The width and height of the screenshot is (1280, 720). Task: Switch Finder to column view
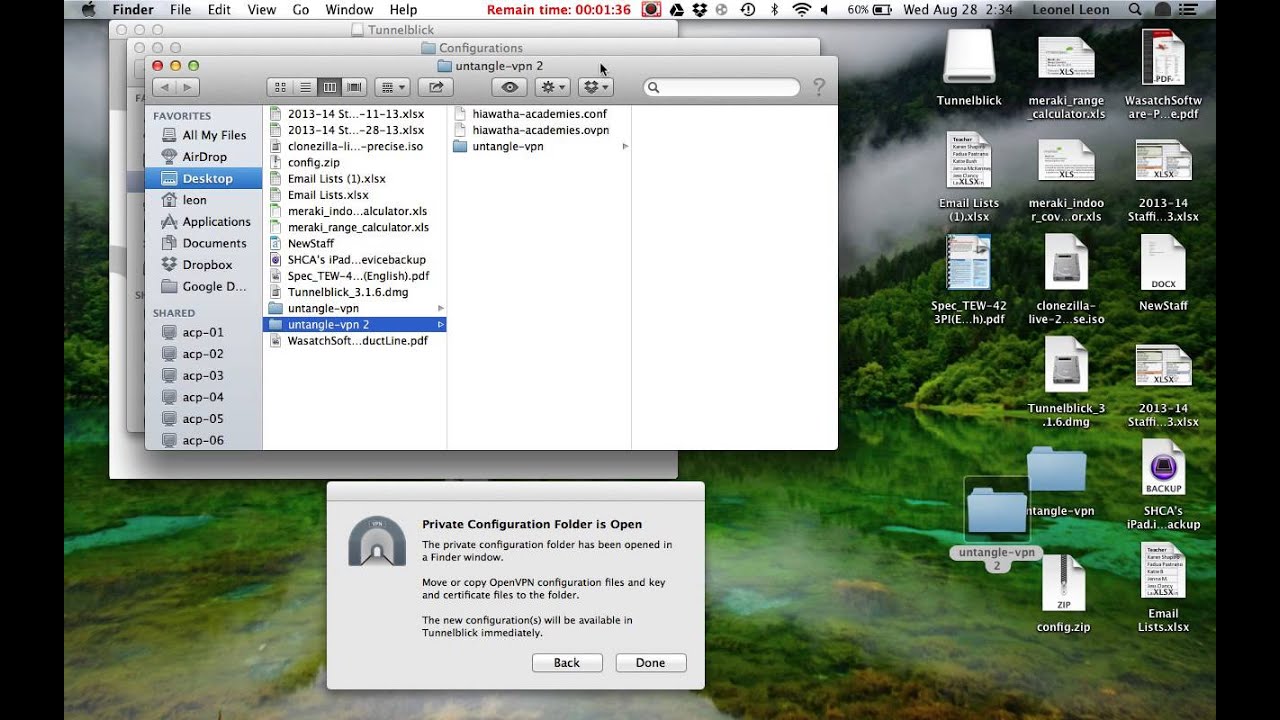(330, 88)
